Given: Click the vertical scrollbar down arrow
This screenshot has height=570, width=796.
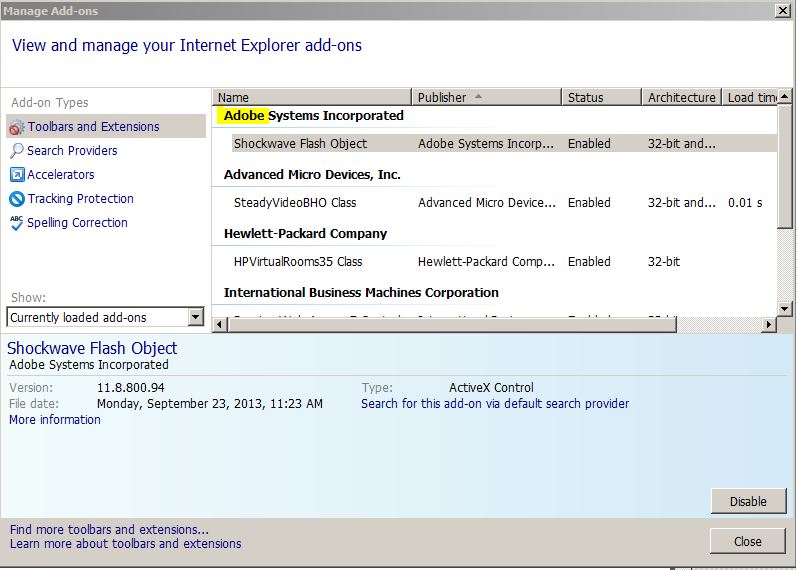Looking at the screenshot, I should (784, 308).
